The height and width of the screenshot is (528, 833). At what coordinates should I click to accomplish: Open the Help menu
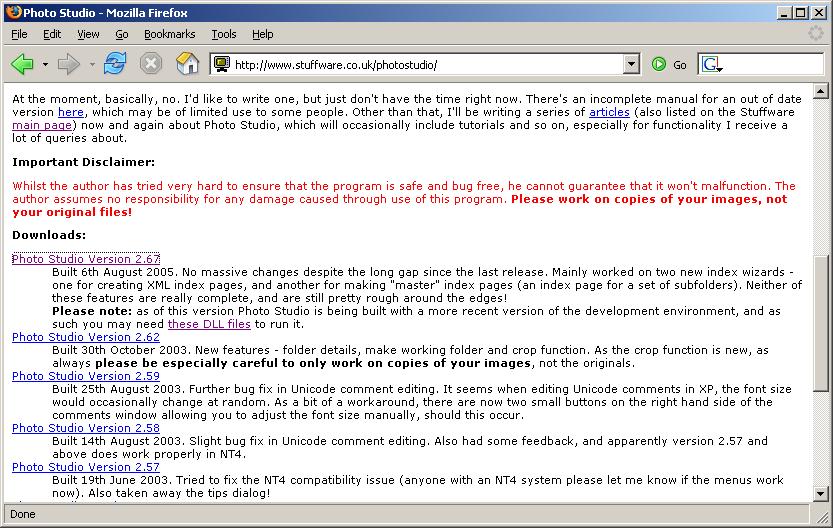262,34
